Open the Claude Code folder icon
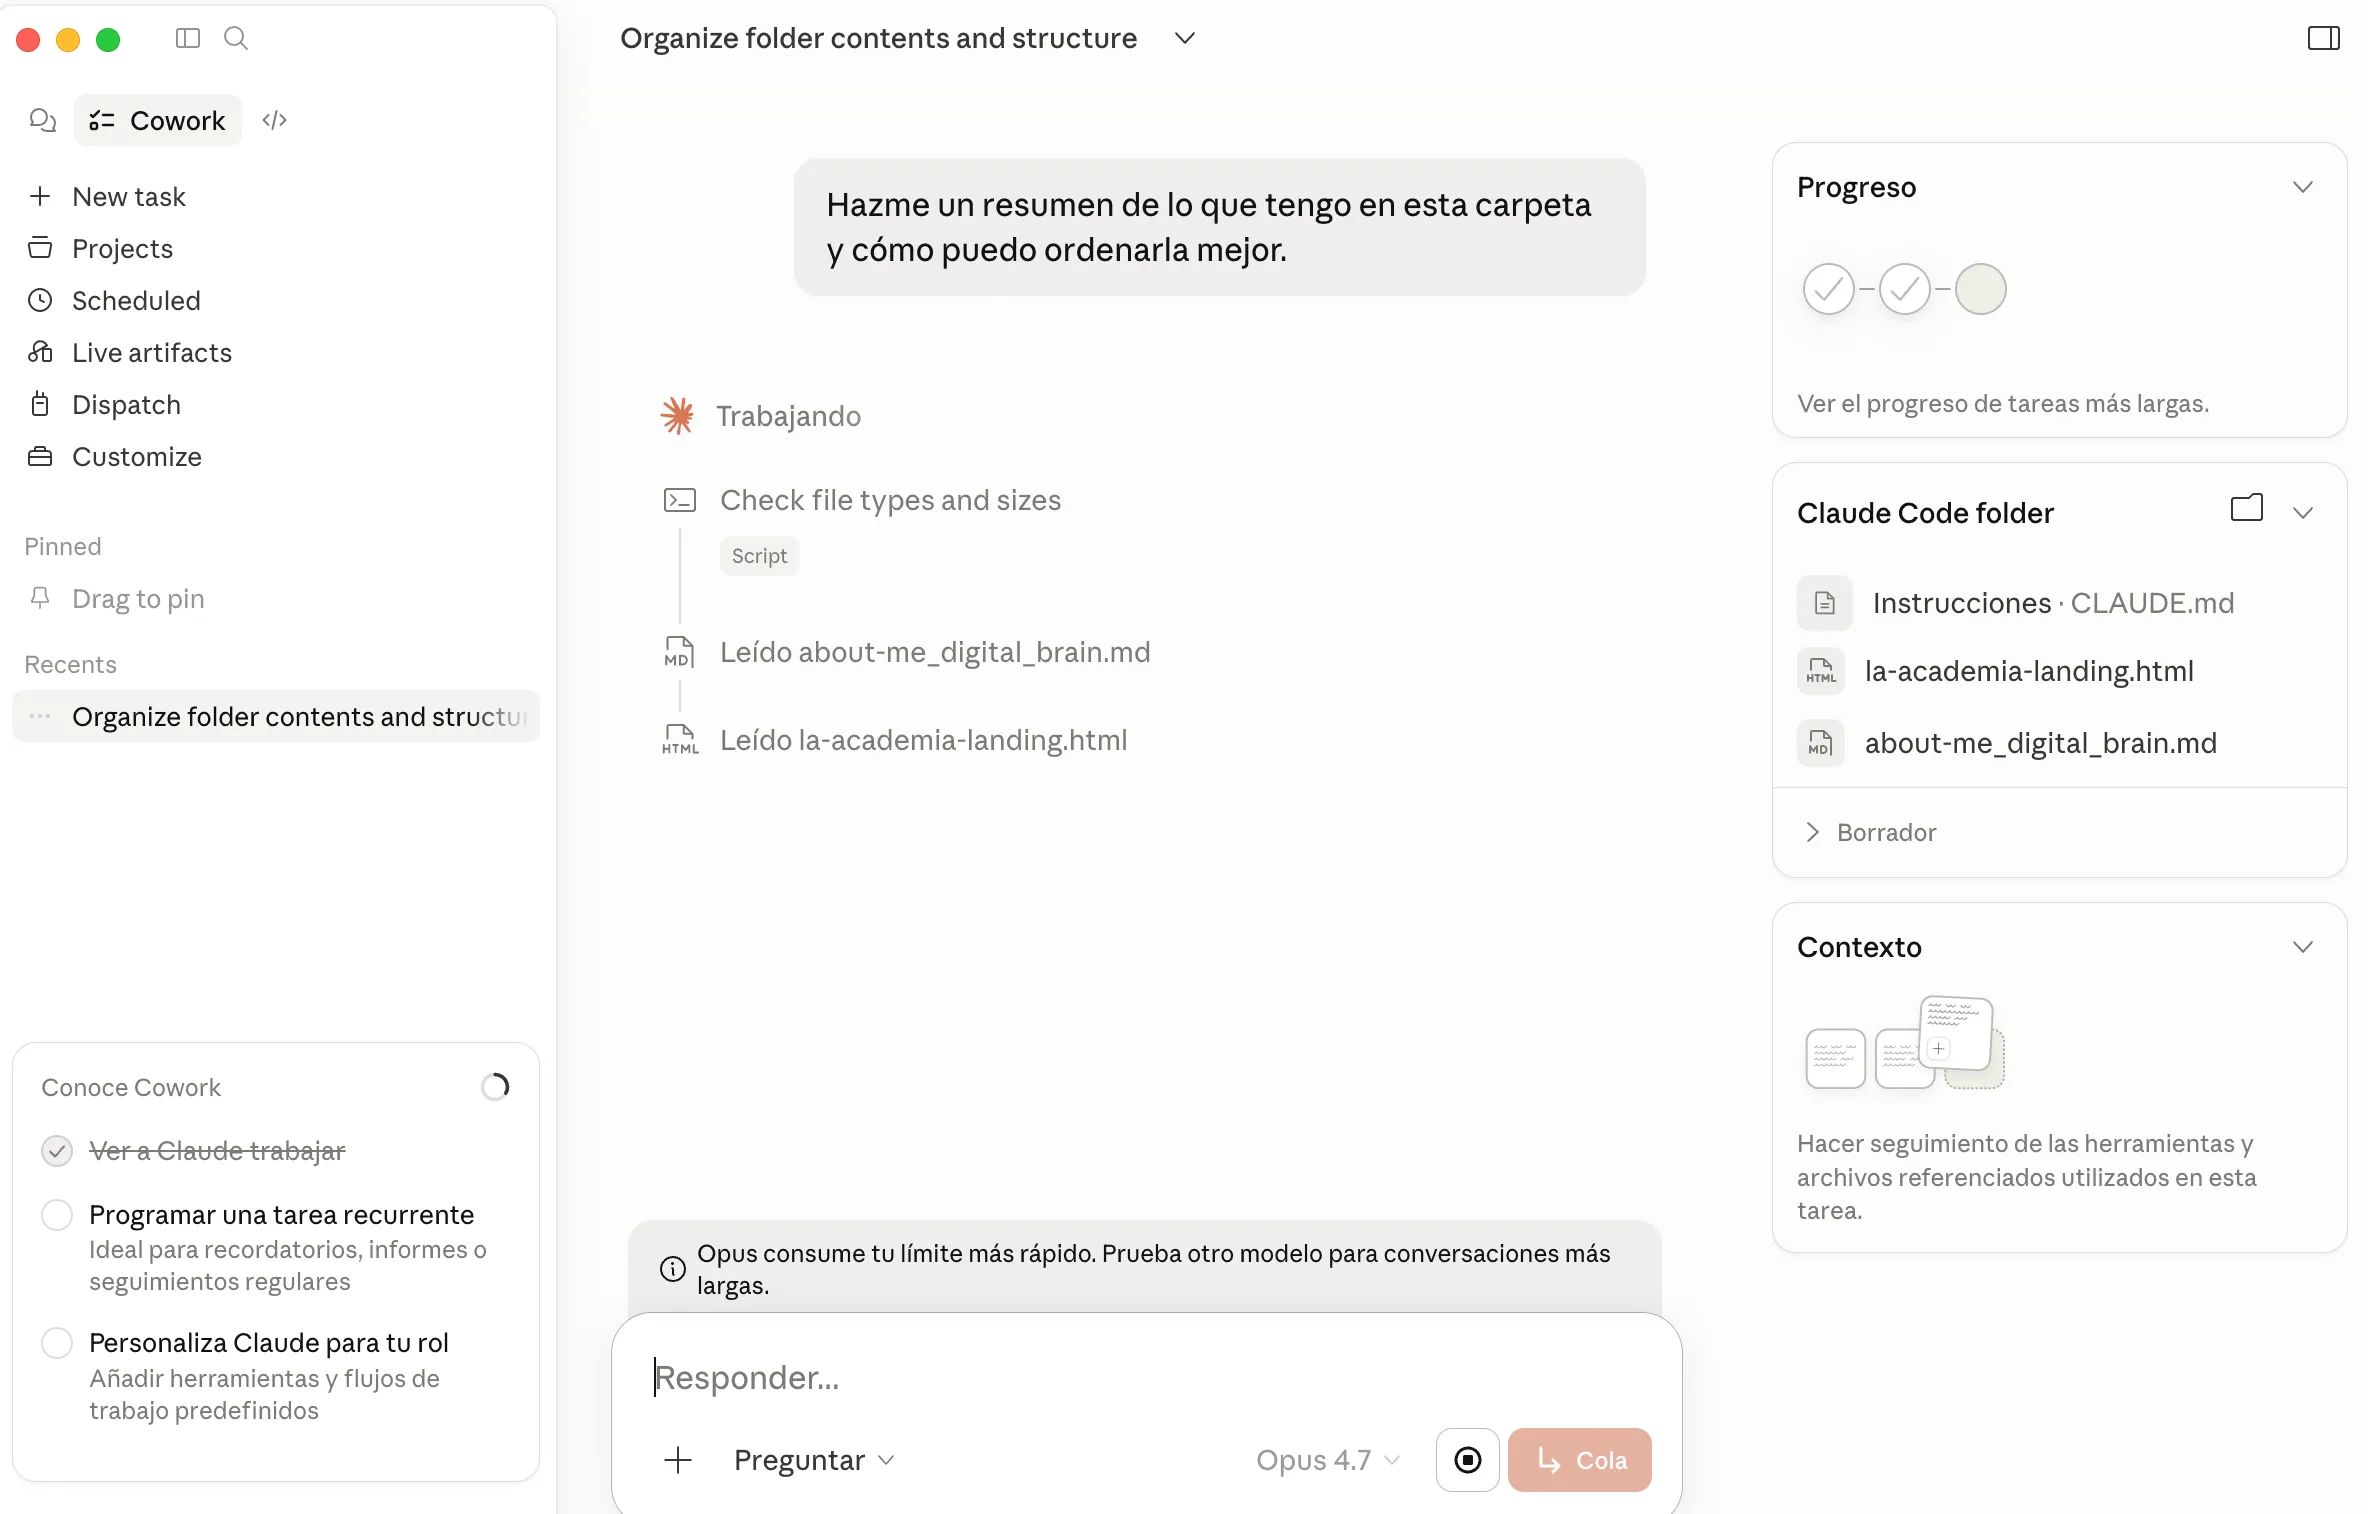Screen dimensions: 2368x1514 tap(2246, 509)
